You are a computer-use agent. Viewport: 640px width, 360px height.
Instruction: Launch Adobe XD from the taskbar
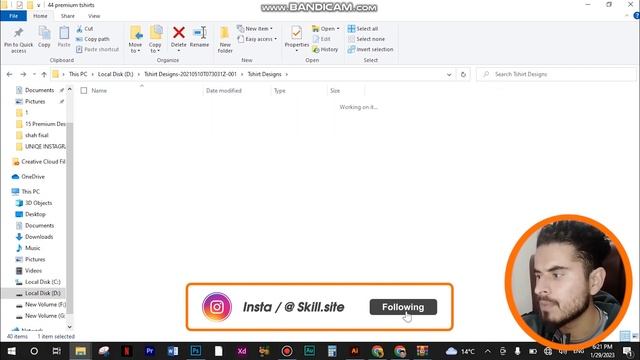tap(242, 351)
